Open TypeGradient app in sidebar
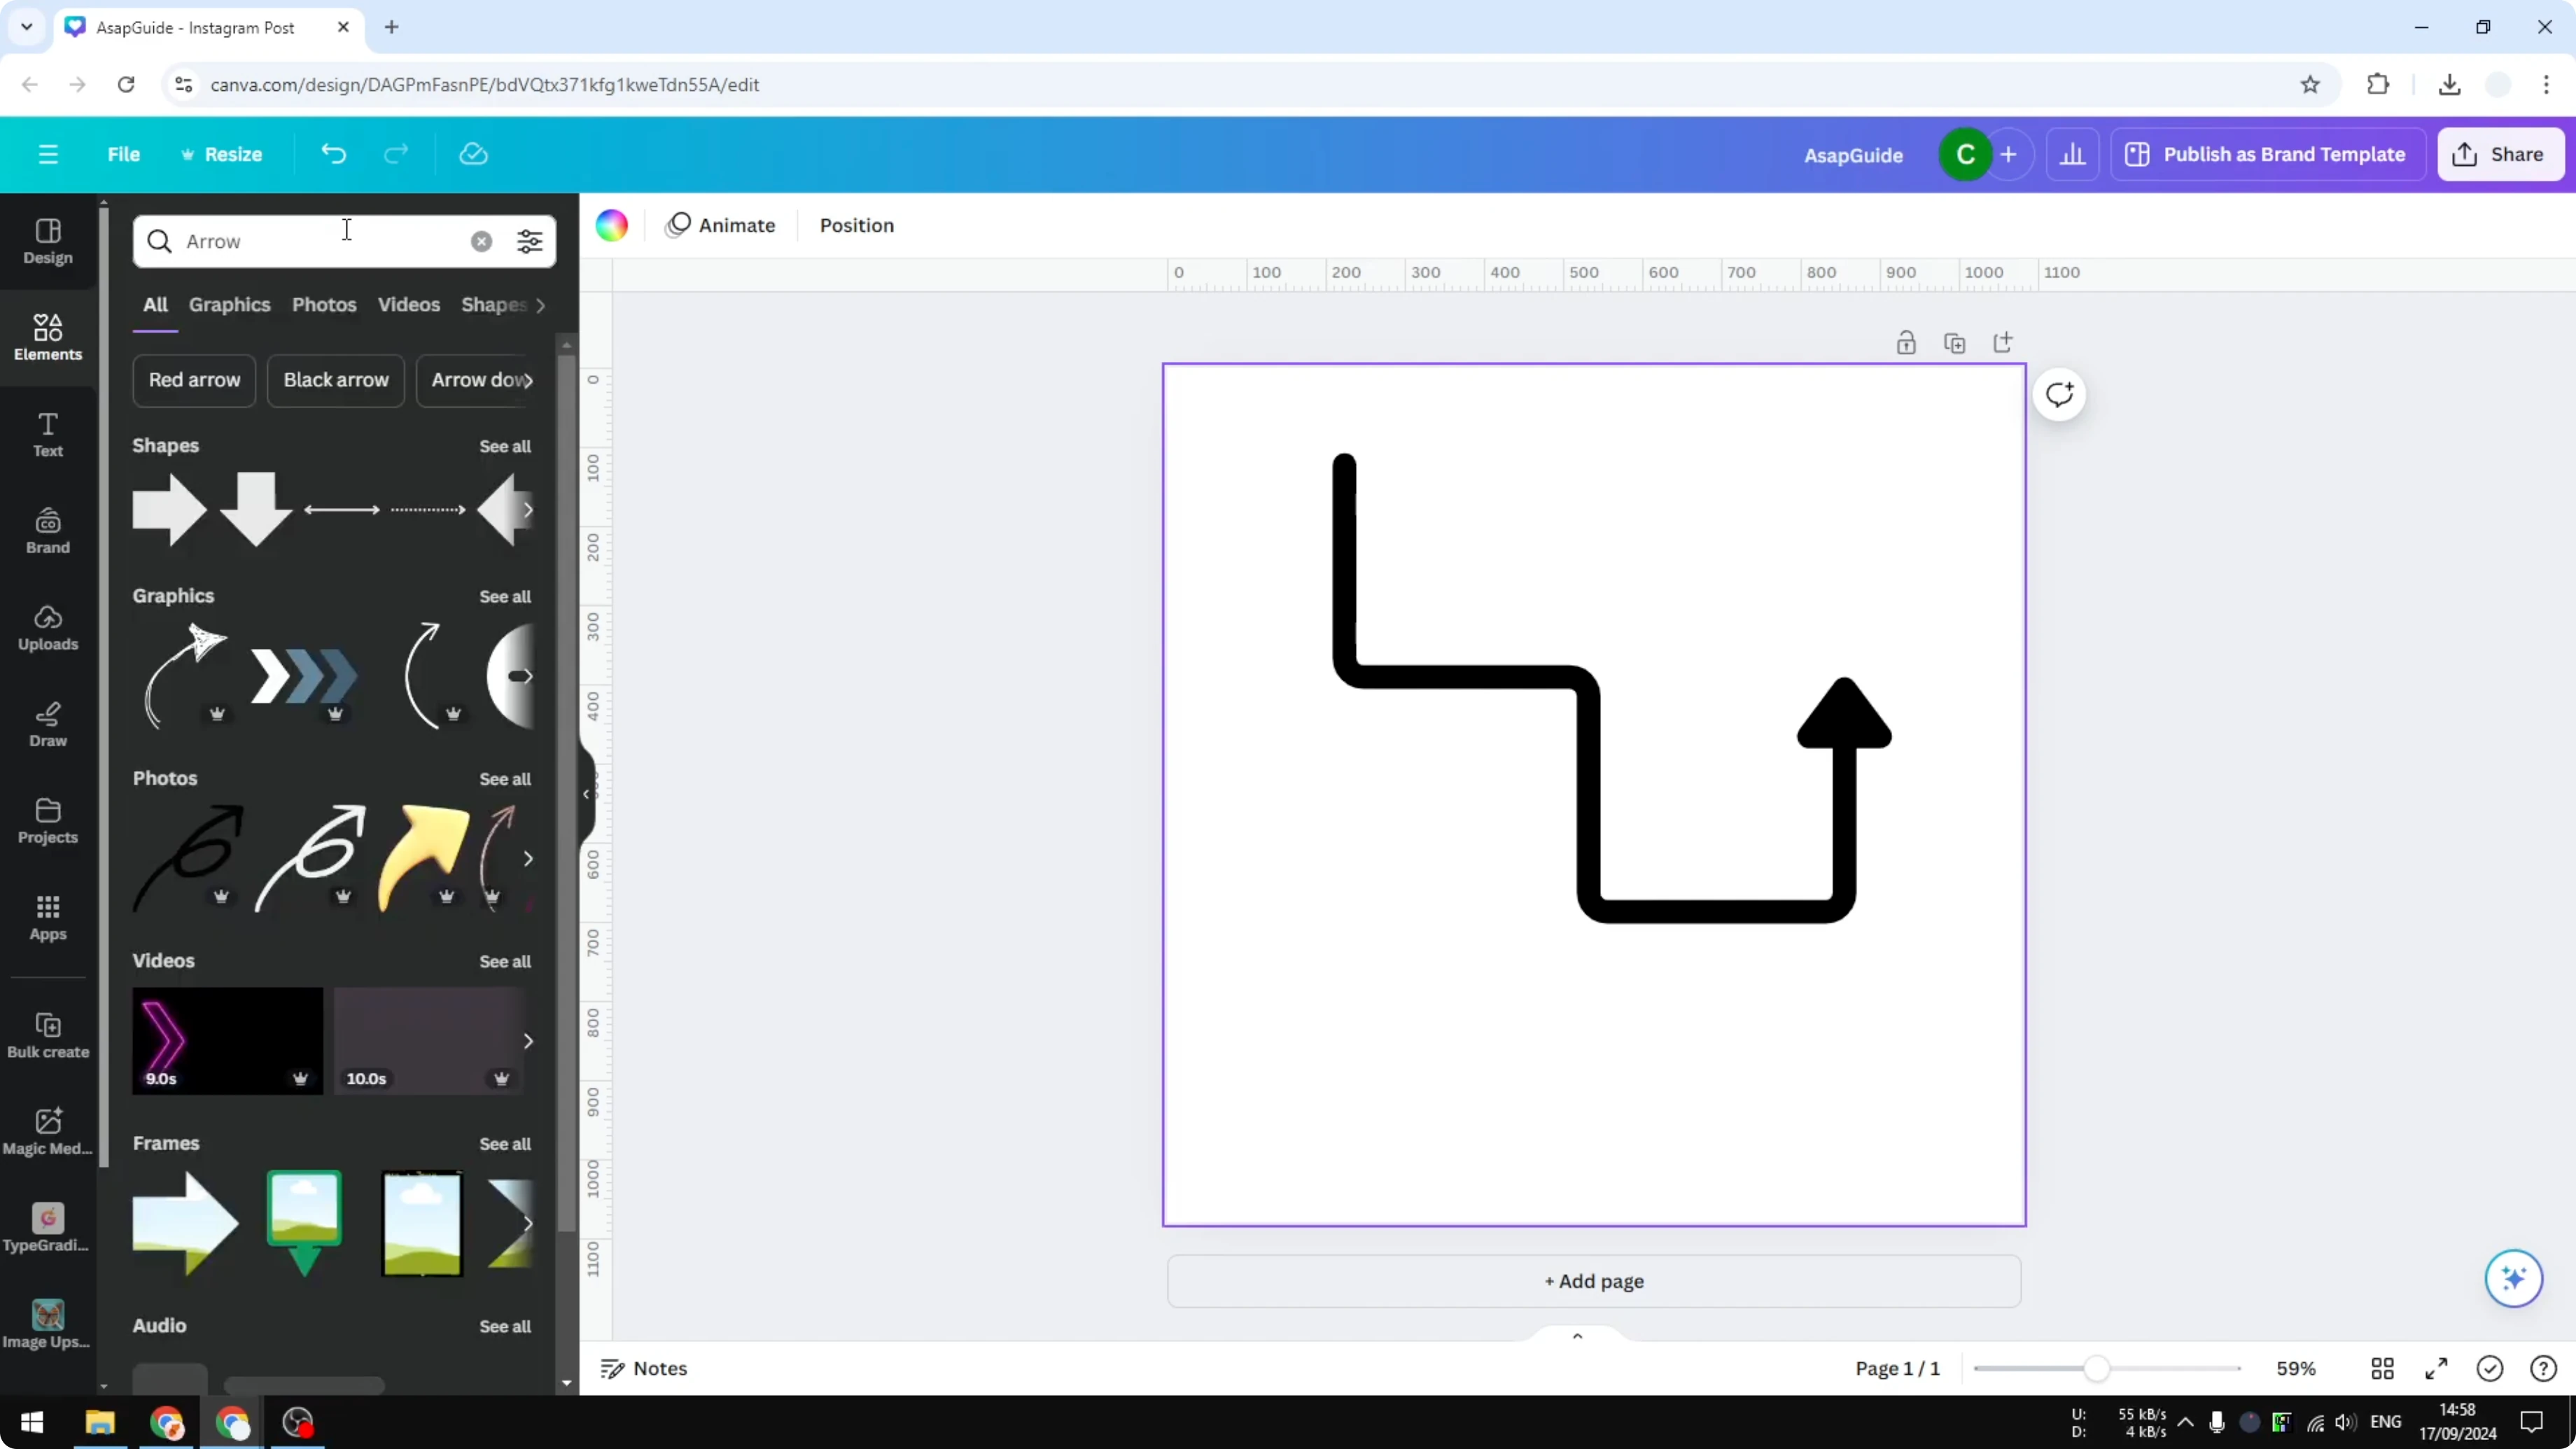This screenshot has width=2576, height=1449. pyautogui.click(x=48, y=1228)
